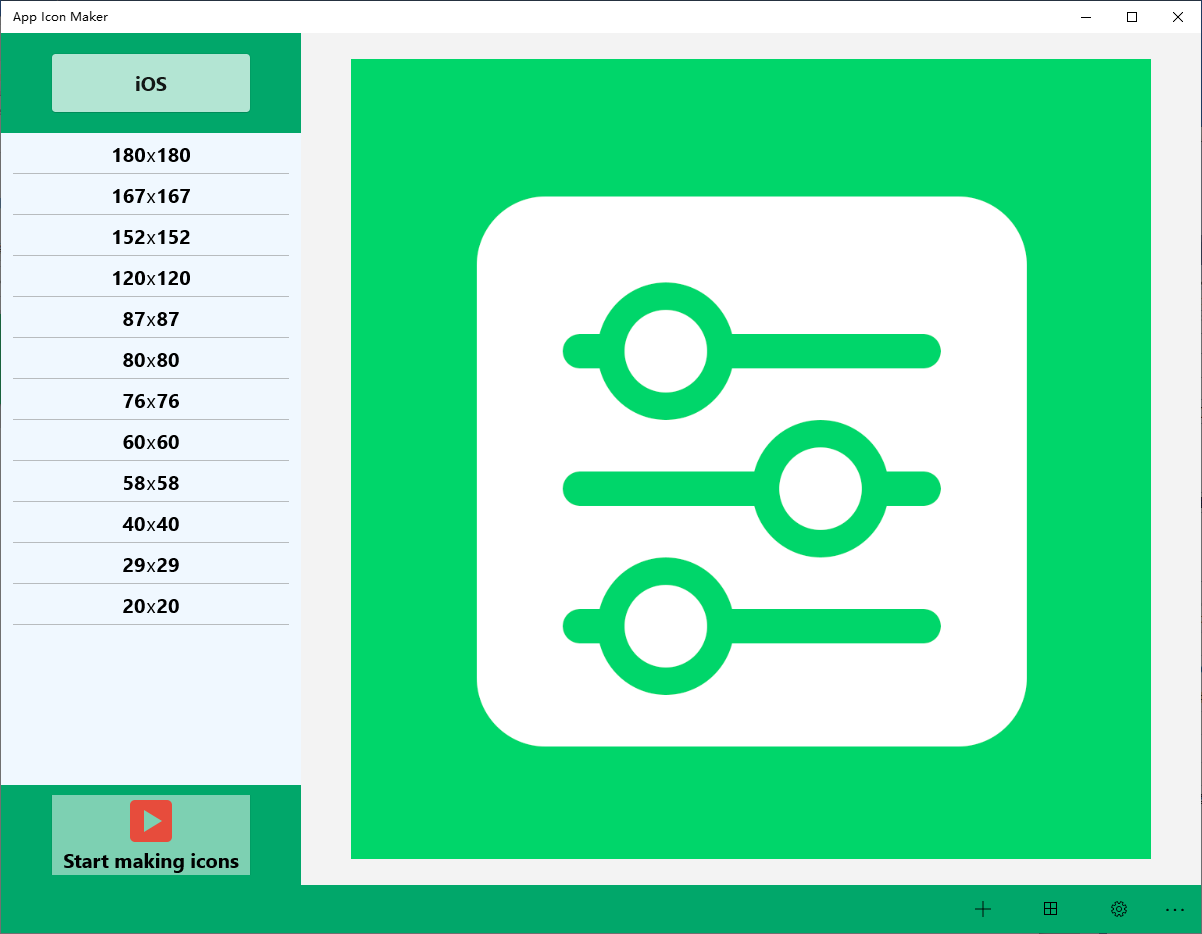Select the 180x180 icon size
Viewport: 1202px width, 934px height.
coord(150,155)
